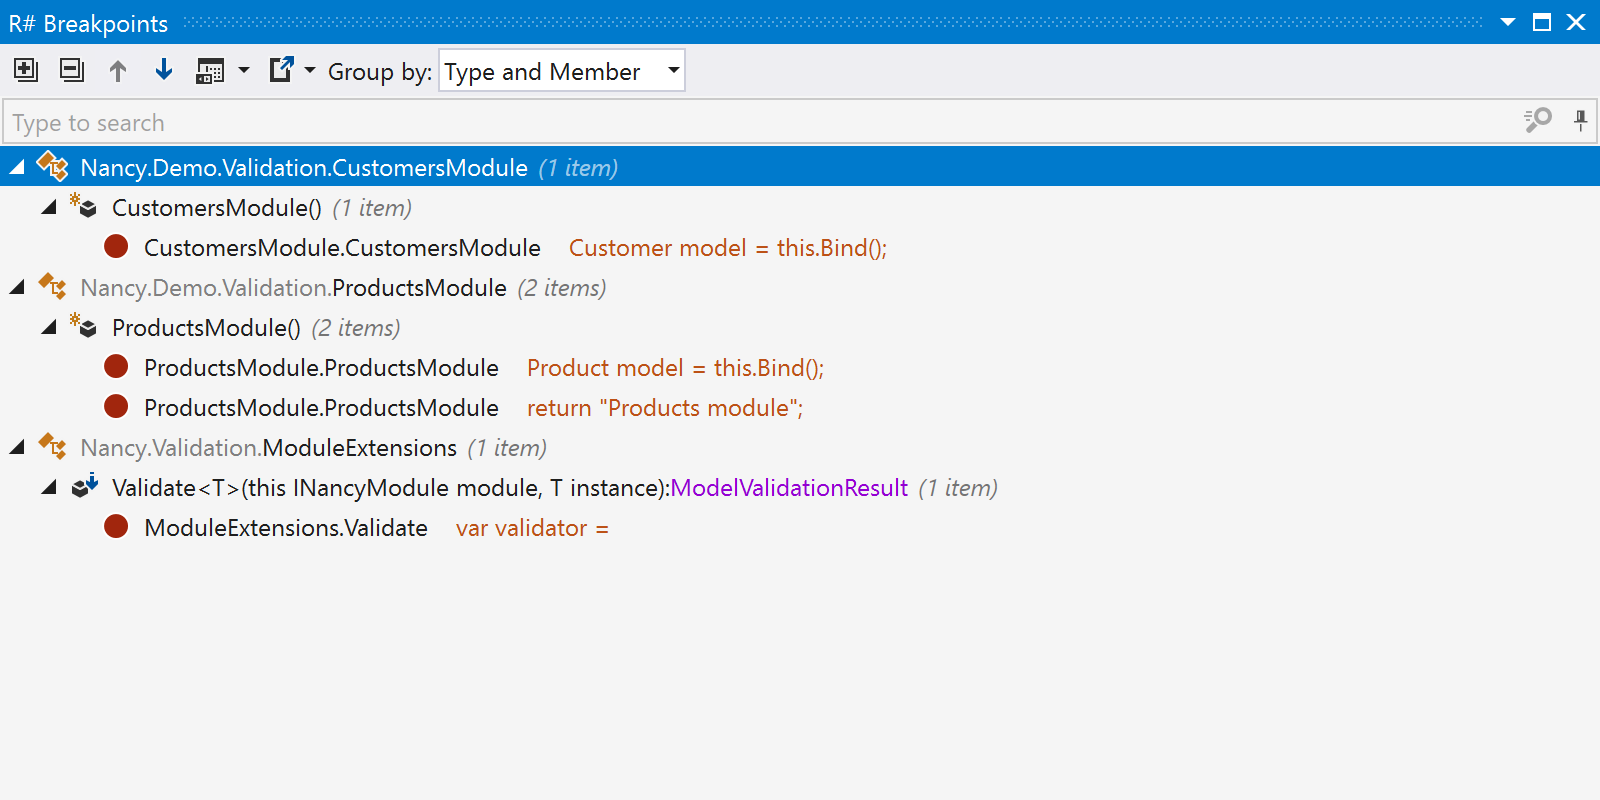Image resolution: width=1600 pixels, height=800 pixels.
Task: Pin the search bar with pushpin icon
Action: [1580, 121]
